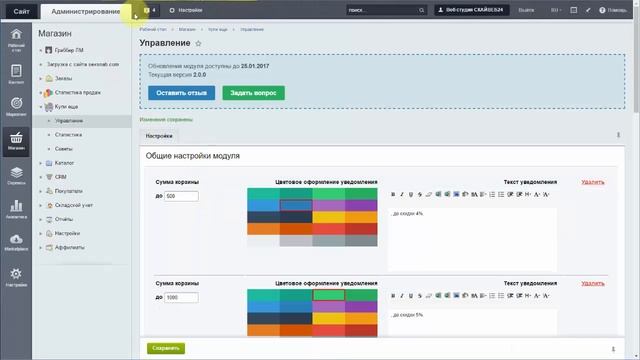Click the pin icon in top bar
The image size is (640, 360).
pos(588,10)
